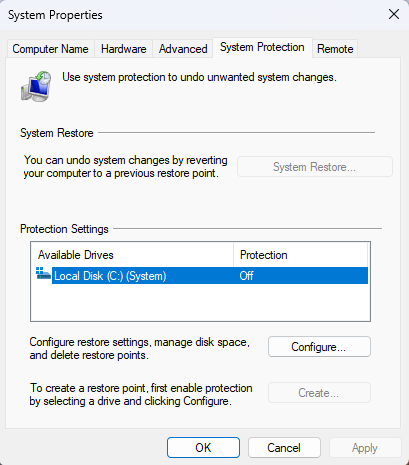This screenshot has width=409, height=465.
Task: Click the System Restore section heading
Action: click(x=57, y=133)
